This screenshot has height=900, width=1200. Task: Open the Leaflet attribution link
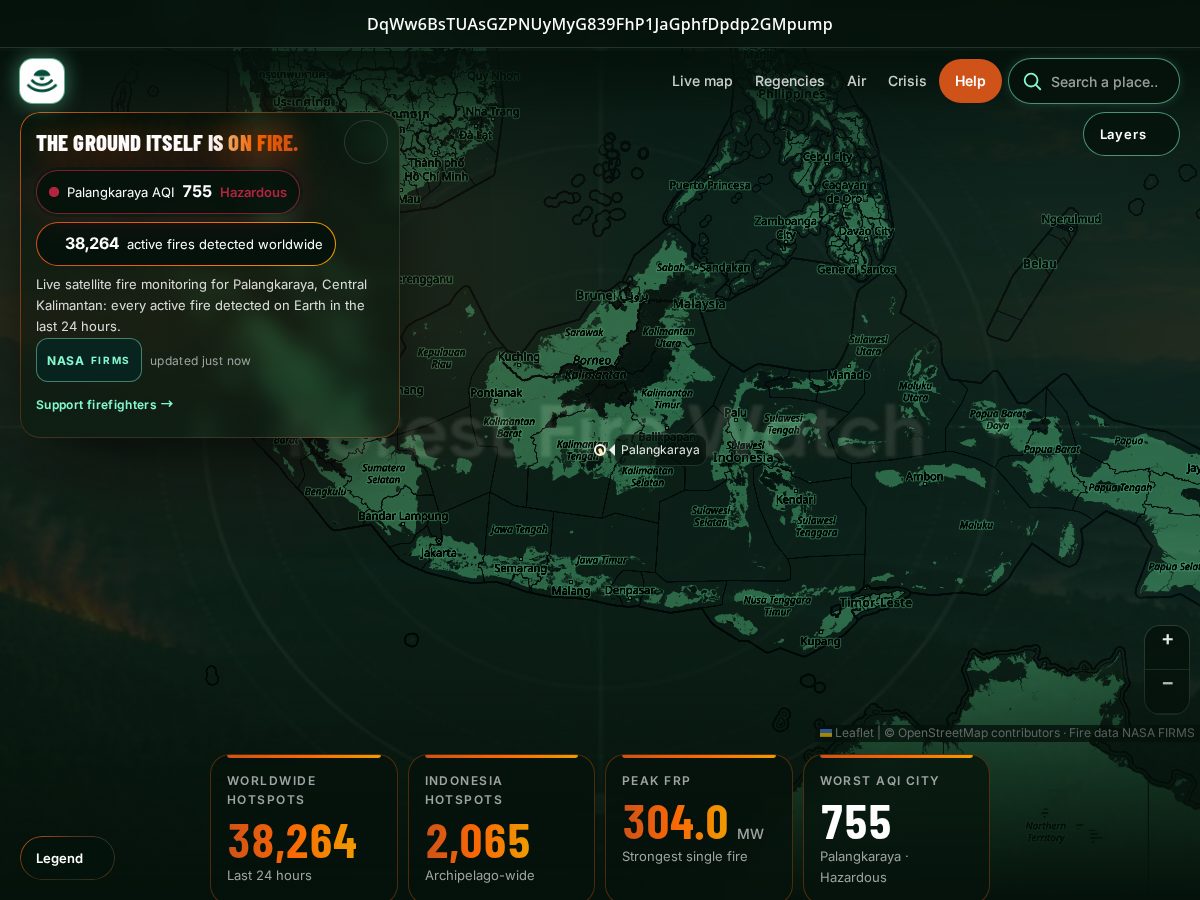pyautogui.click(x=847, y=733)
